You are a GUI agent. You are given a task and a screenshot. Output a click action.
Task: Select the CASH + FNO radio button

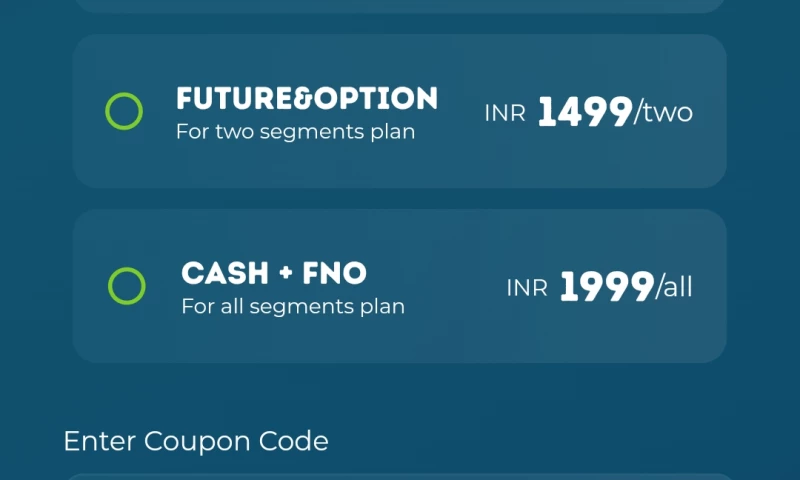pyautogui.click(x=127, y=286)
